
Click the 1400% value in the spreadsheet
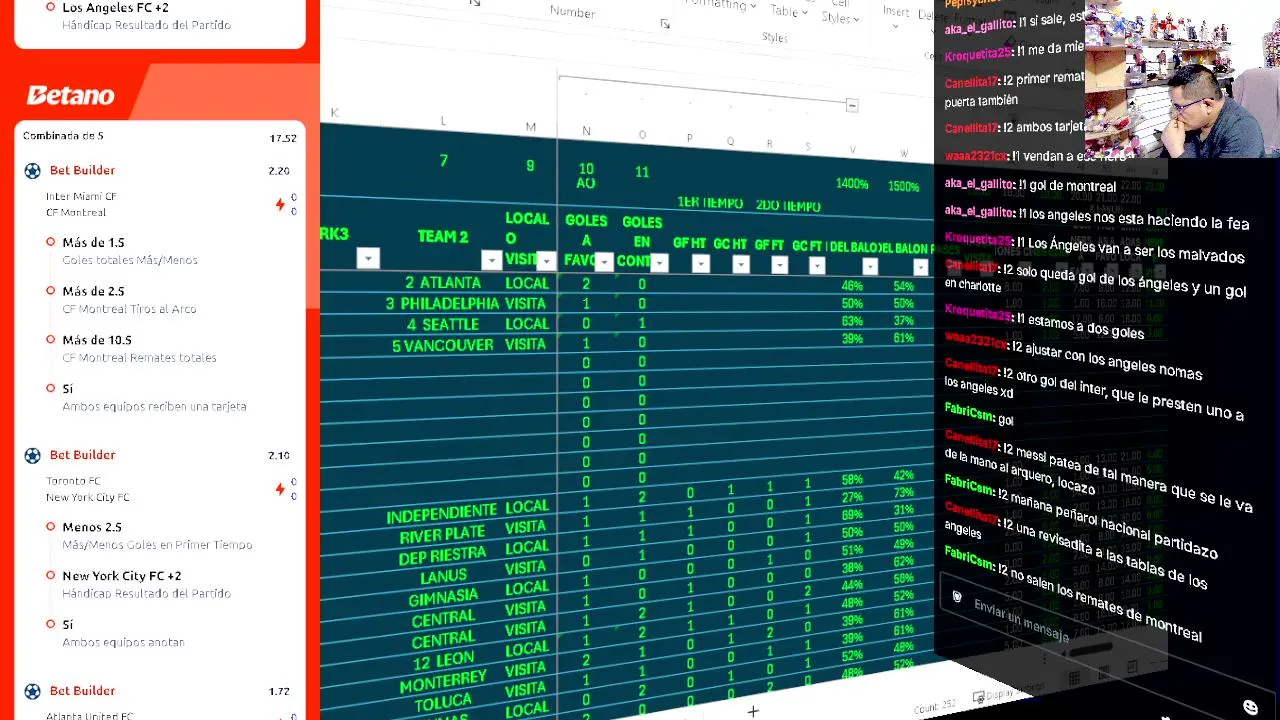coord(852,184)
